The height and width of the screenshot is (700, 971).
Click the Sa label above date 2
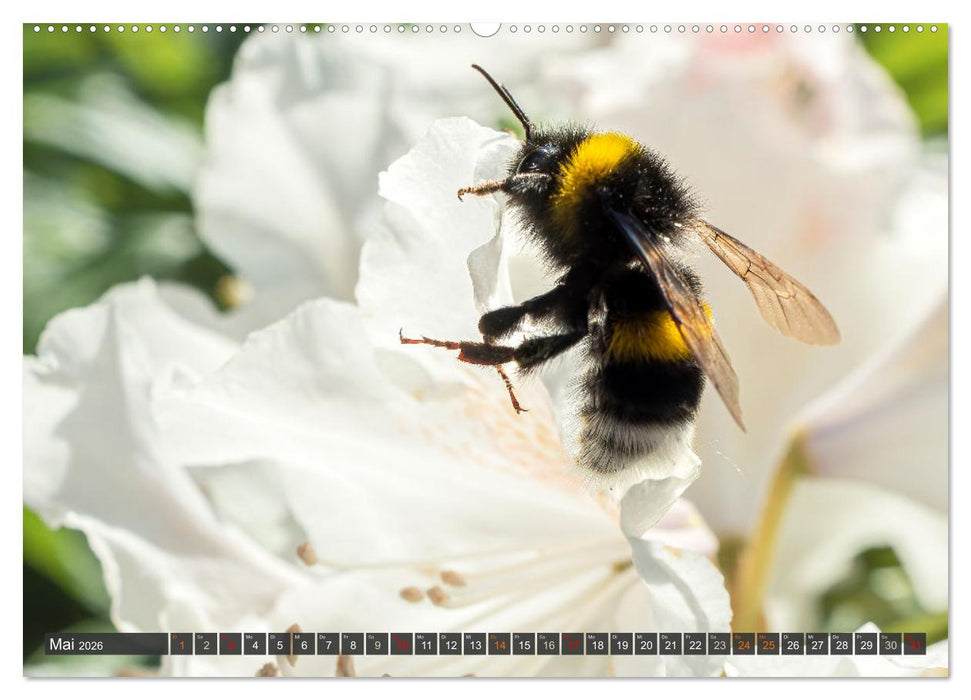[x=200, y=635]
